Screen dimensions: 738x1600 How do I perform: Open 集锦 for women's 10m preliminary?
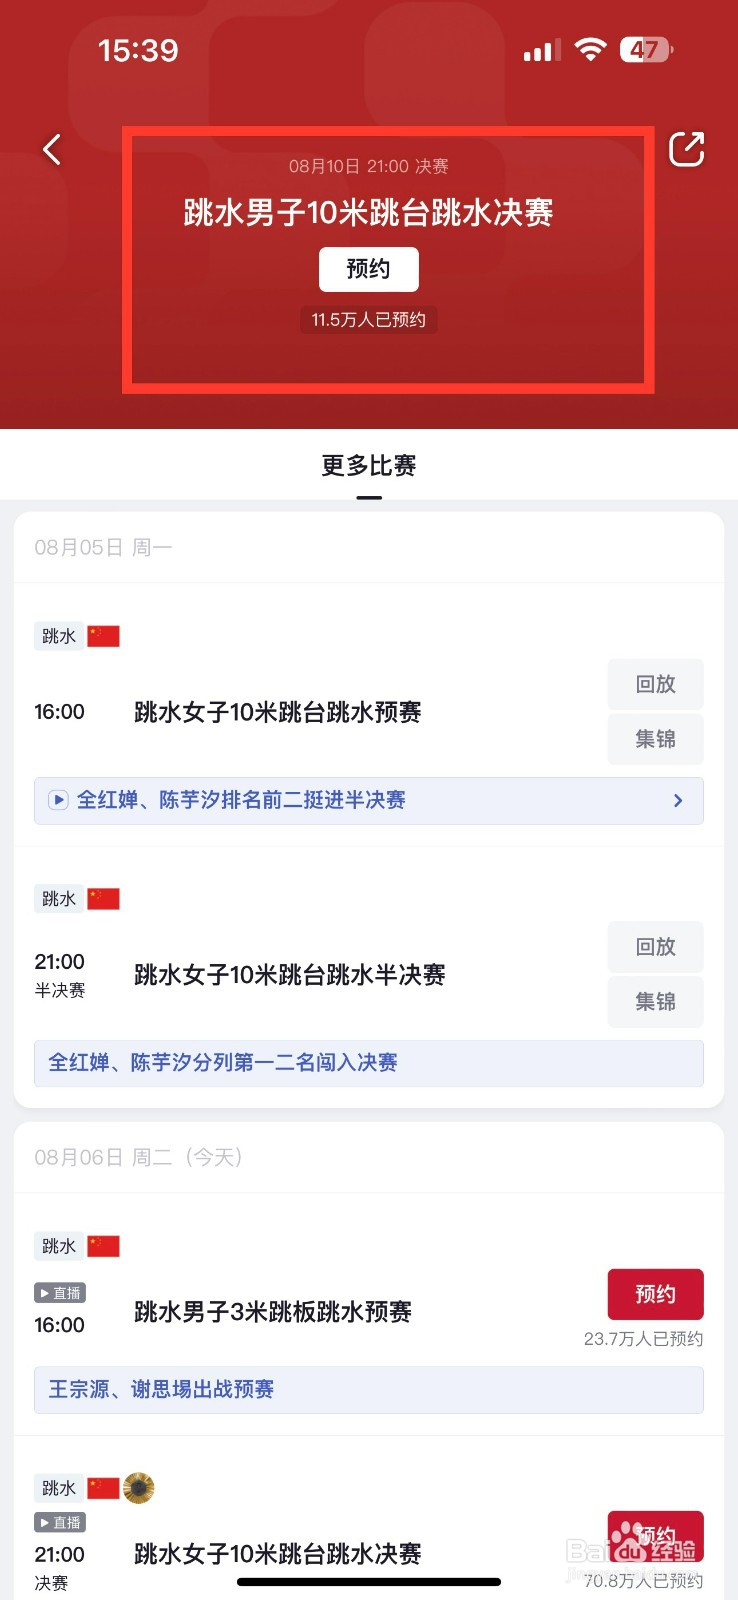pos(655,739)
